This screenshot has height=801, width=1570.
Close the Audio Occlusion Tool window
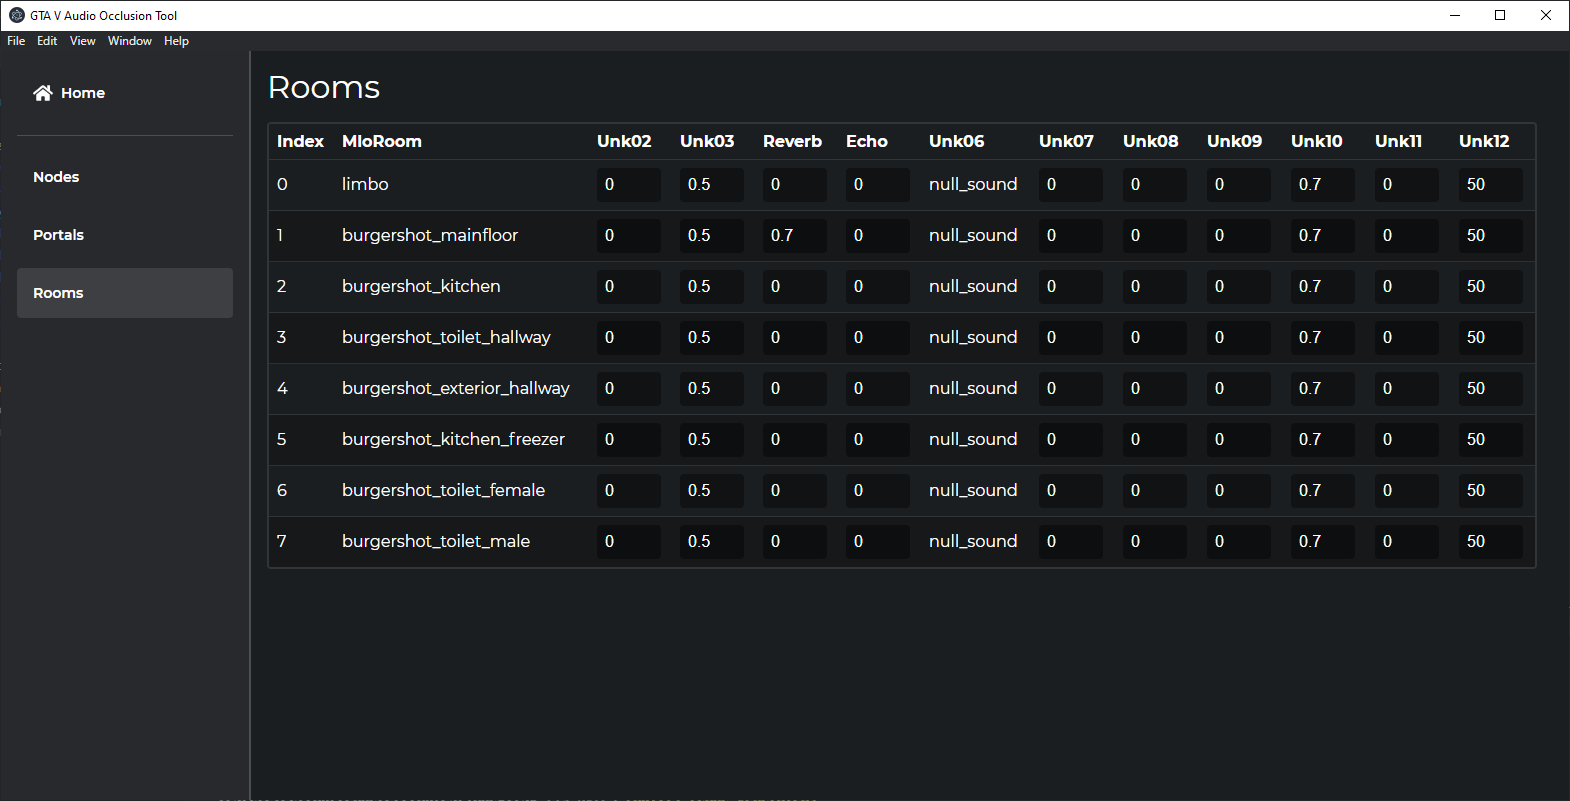(1546, 15)
